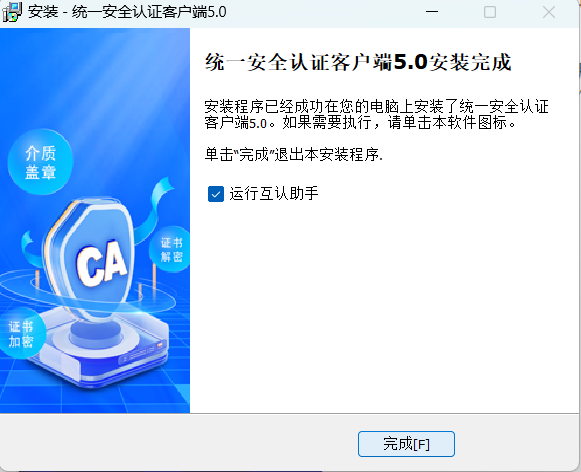Click the 单击"完成"退出本安装程序 instruction text
Image resolution: width=581 pixels, height=472 pixels.
(x=293, y=154)
